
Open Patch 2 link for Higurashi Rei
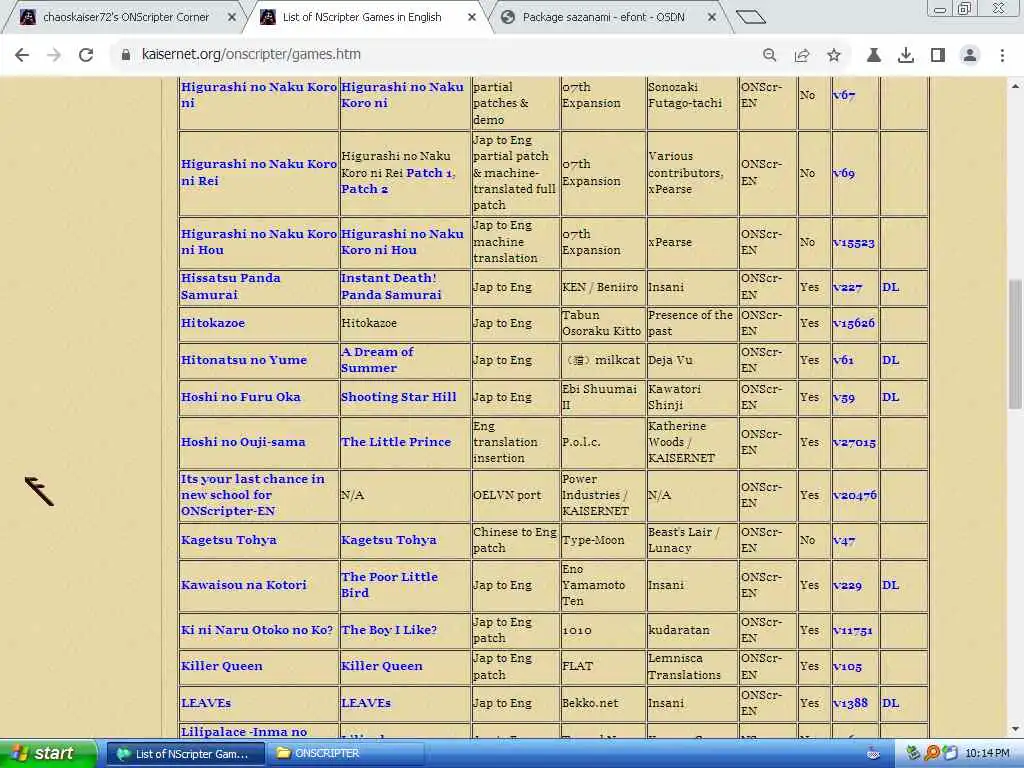pyautogui.click(x=364, y=189)
